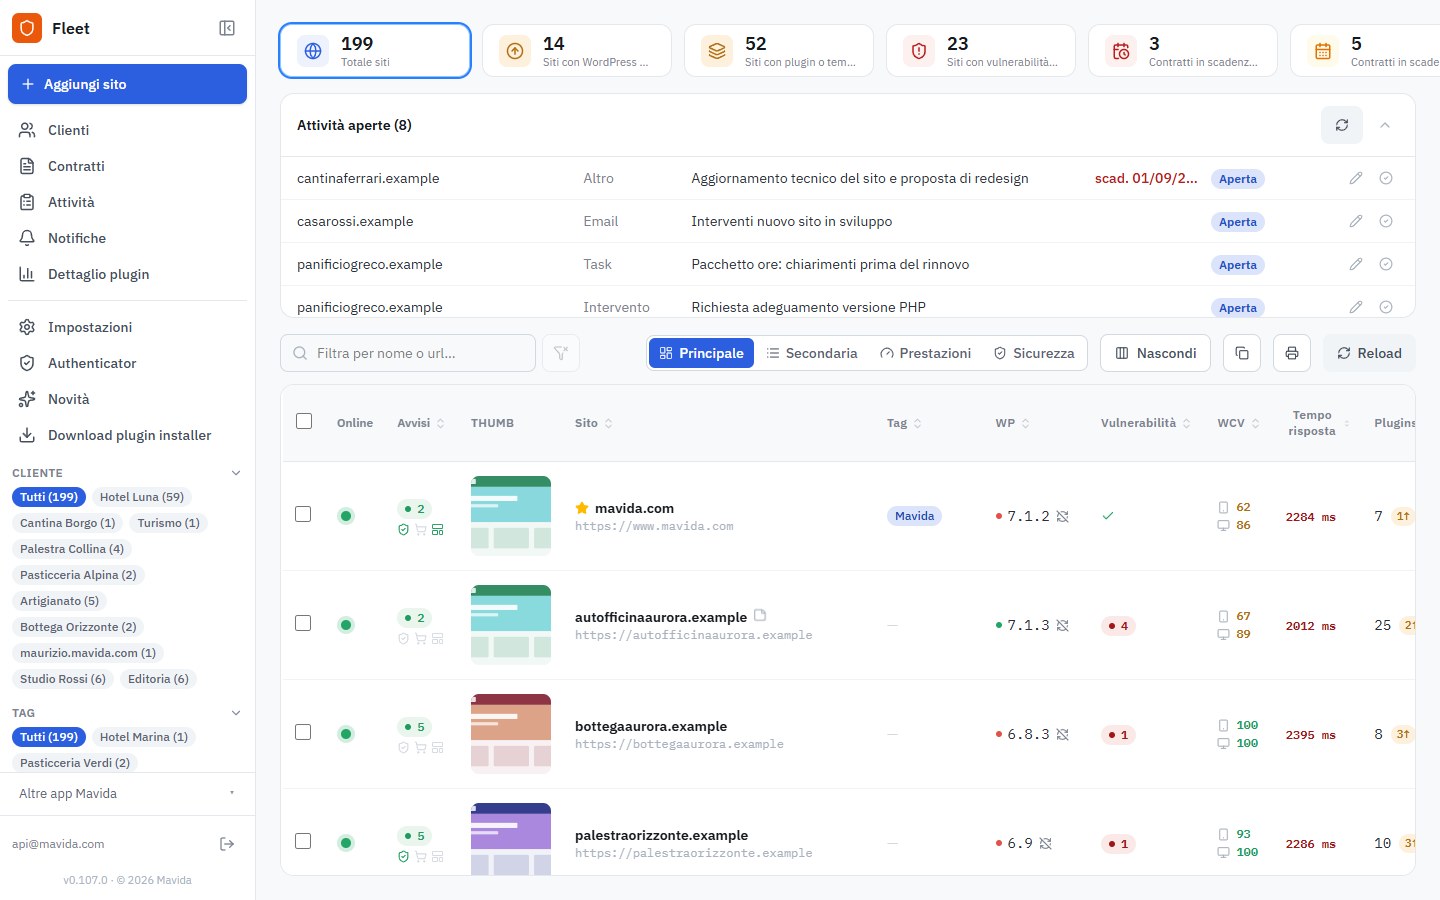Filter by the Mavida tag badge

(914, 516)
